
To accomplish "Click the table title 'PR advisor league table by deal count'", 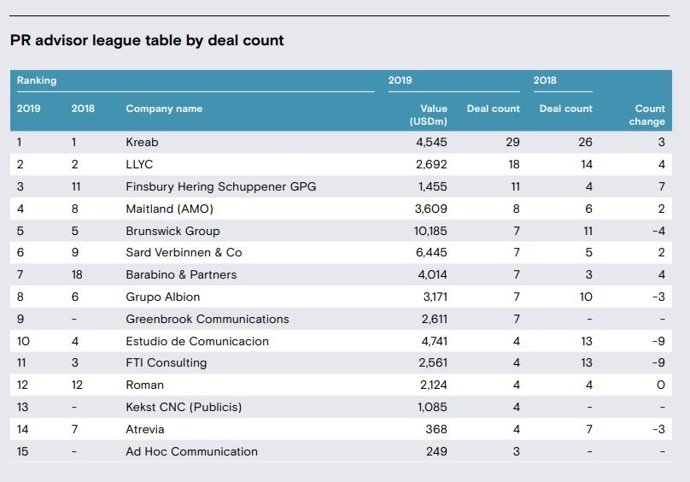I will [147, 41].
